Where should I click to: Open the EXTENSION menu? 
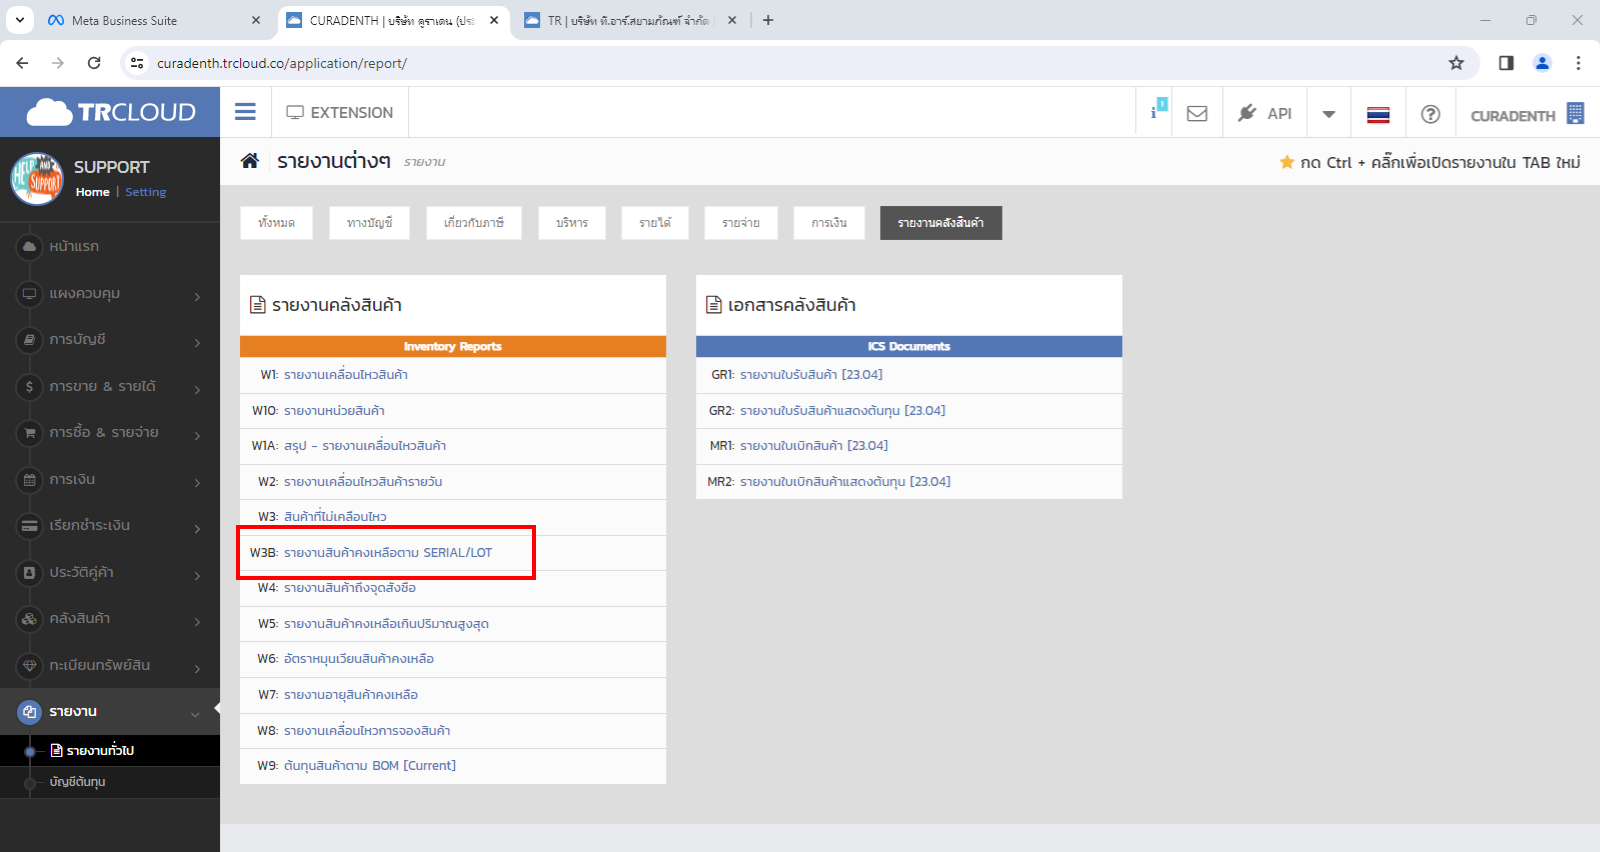(x=340, y=113)
